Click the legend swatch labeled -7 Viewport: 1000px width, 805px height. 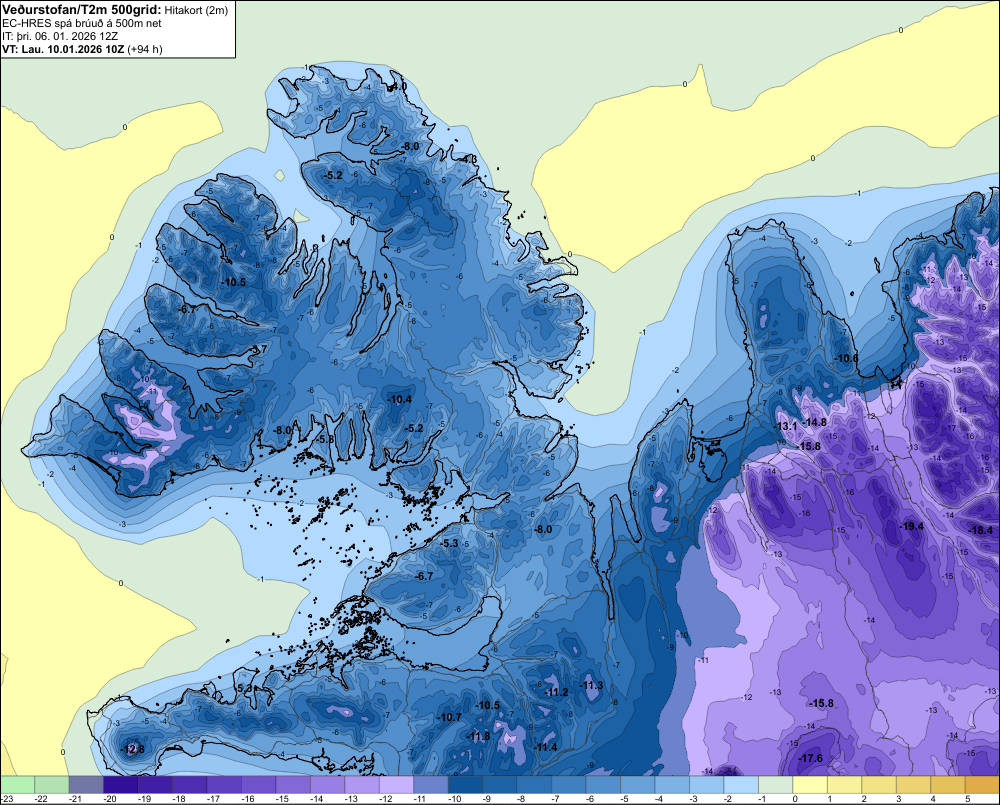(568, 785)
